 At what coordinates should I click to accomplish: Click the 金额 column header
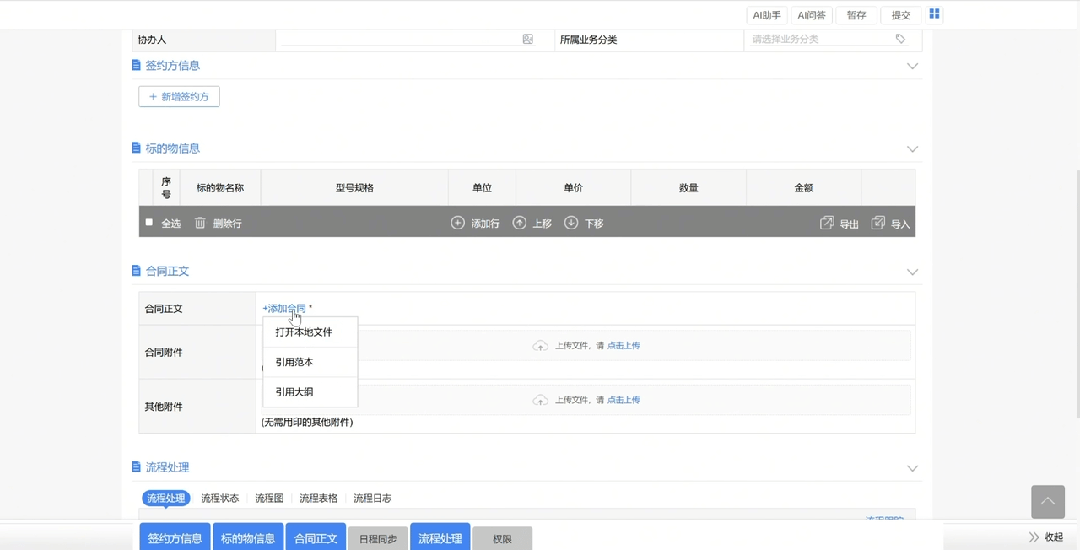coord(804,187)
